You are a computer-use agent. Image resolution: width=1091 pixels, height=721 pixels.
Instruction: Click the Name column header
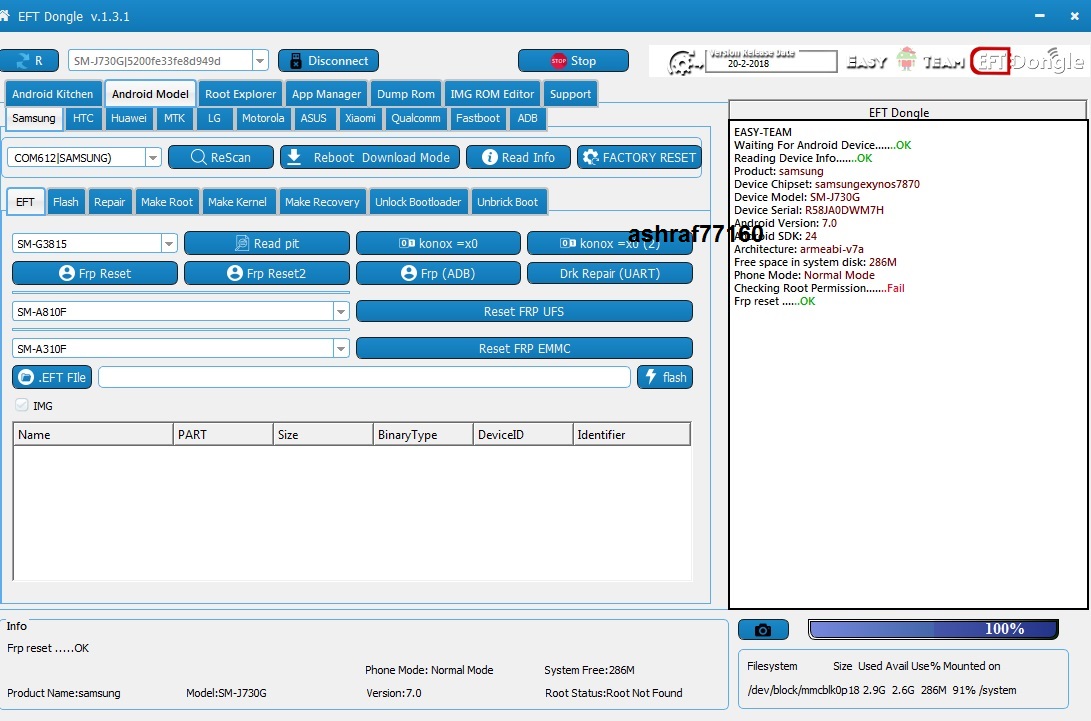point(93,434)
